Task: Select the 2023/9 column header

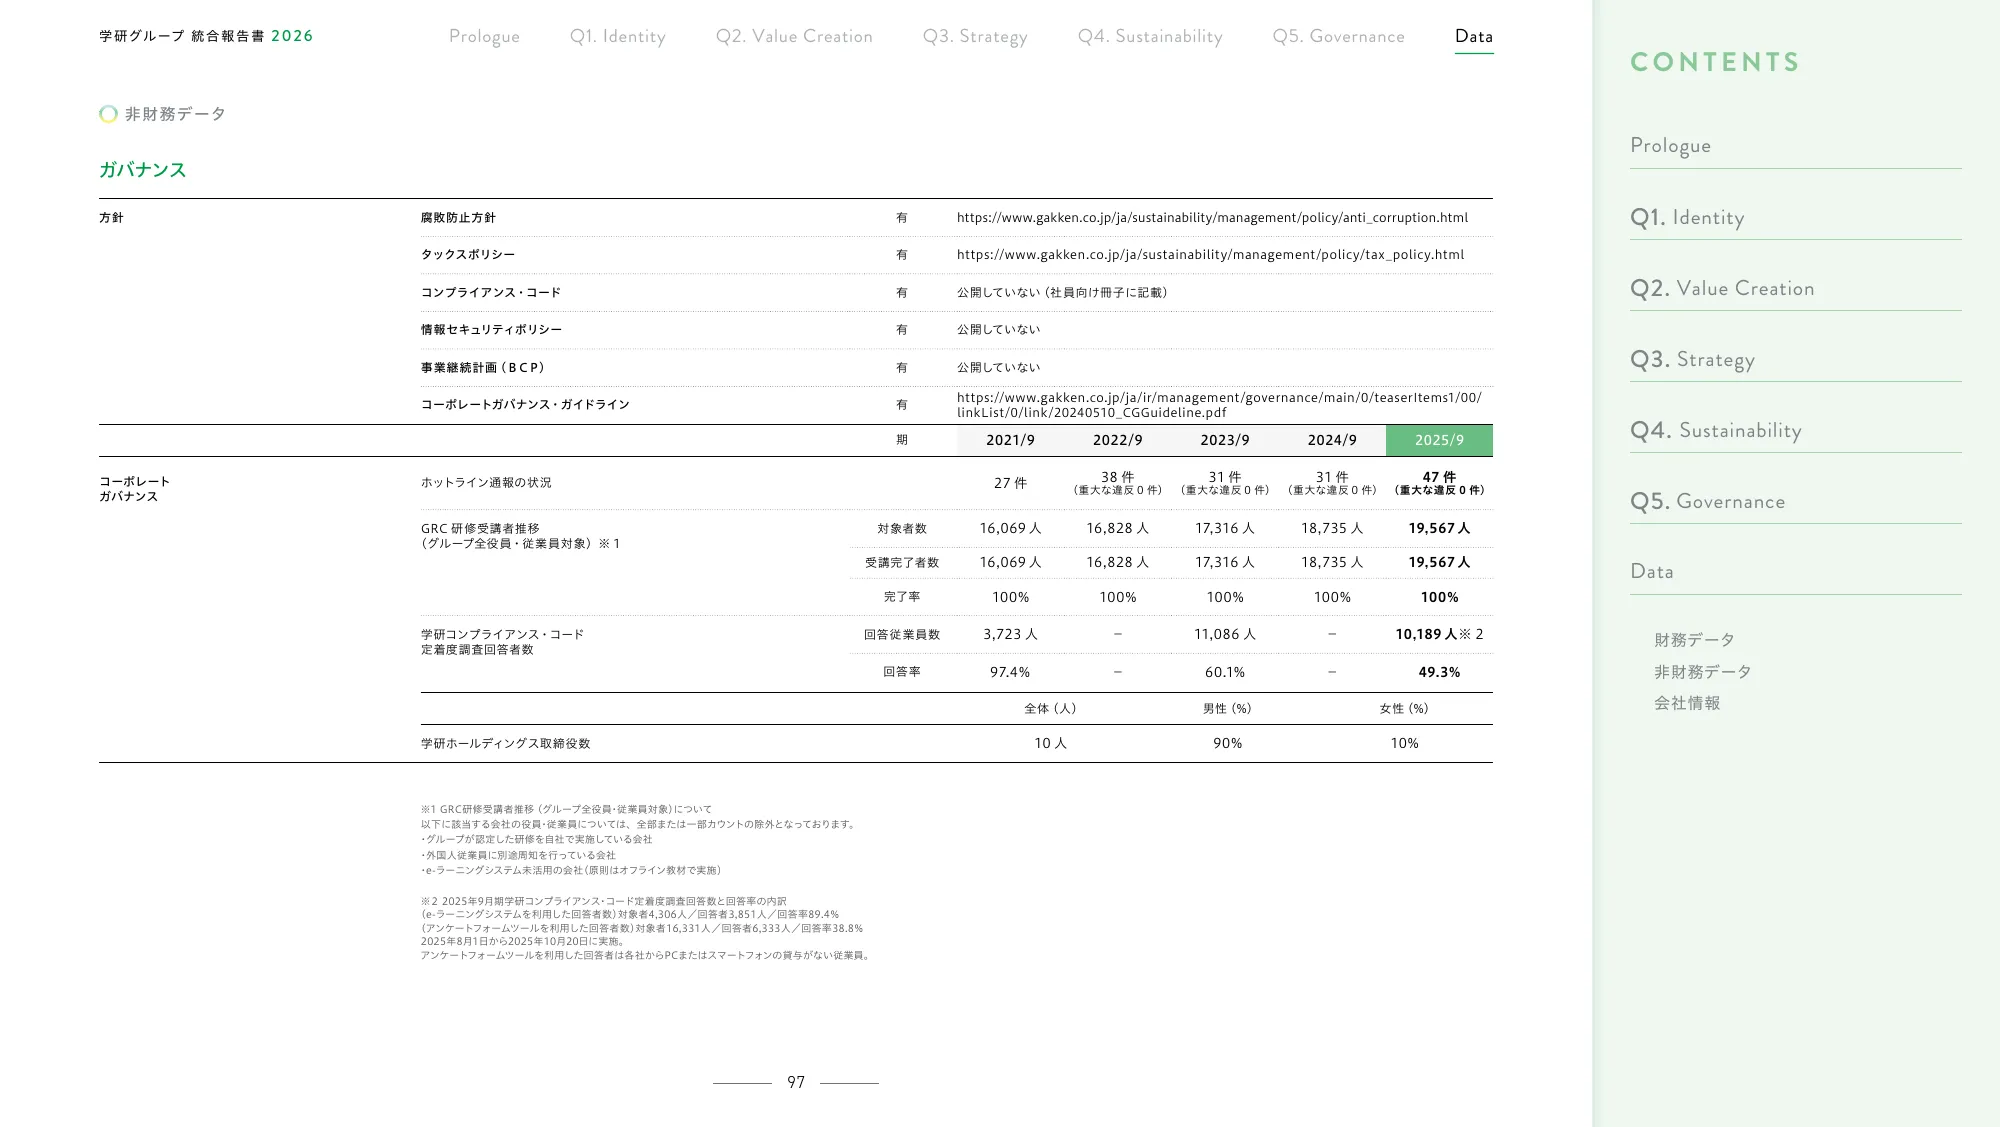Action: (1224, 440)
